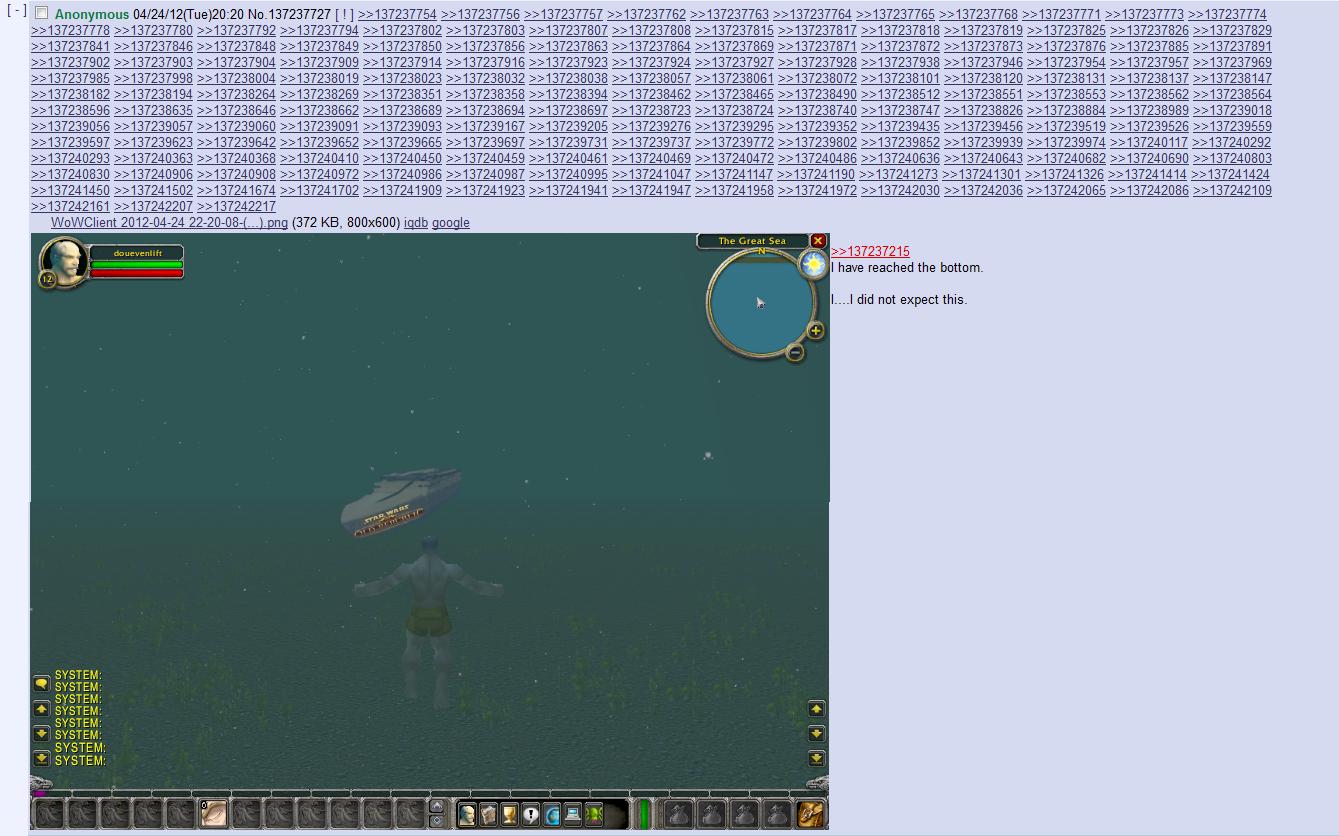Click the "(372 KB, 800x600)" file info text
The width and height of the screenshot is (1339, 836).
point(346,223)
